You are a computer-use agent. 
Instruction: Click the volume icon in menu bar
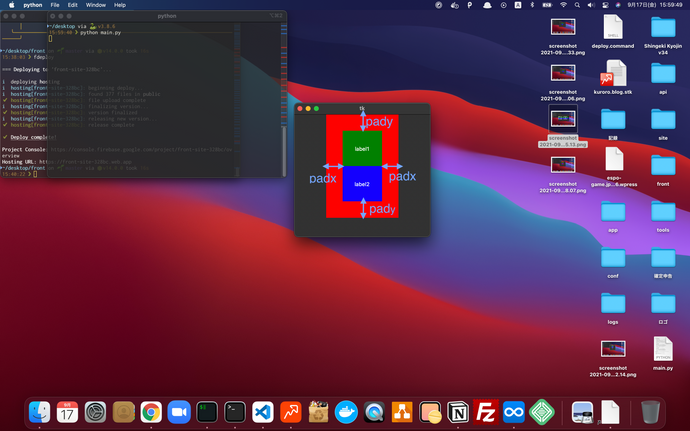point(591,5)
